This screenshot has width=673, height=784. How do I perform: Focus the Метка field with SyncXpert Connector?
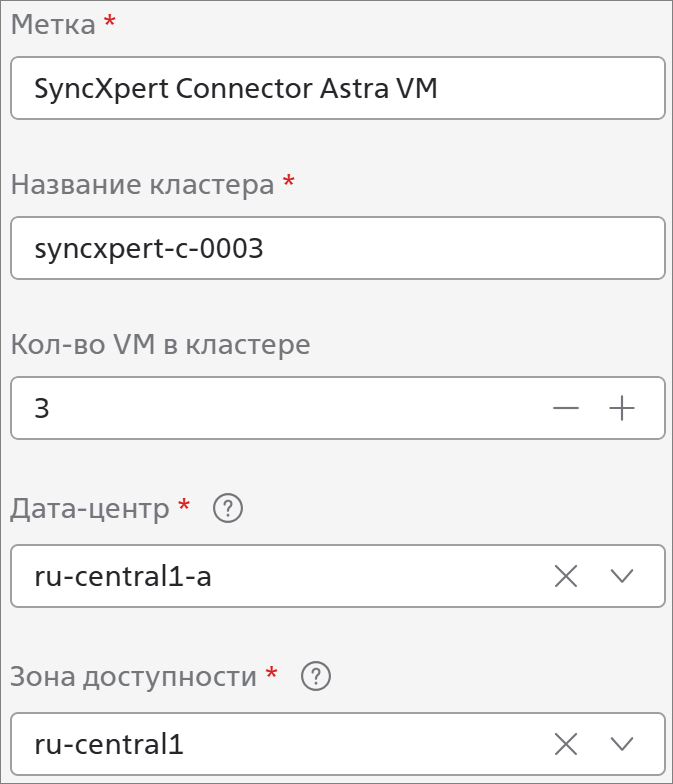tap(338, 88)
